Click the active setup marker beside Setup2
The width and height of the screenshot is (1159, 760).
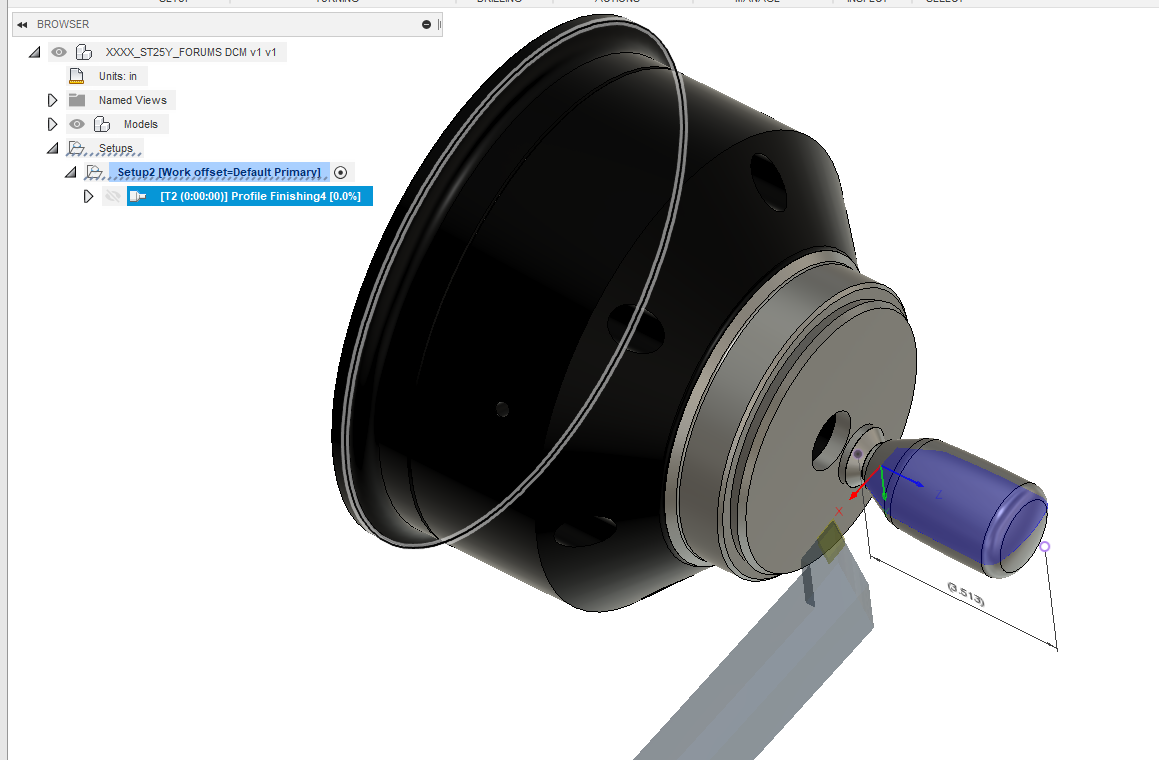340,172
